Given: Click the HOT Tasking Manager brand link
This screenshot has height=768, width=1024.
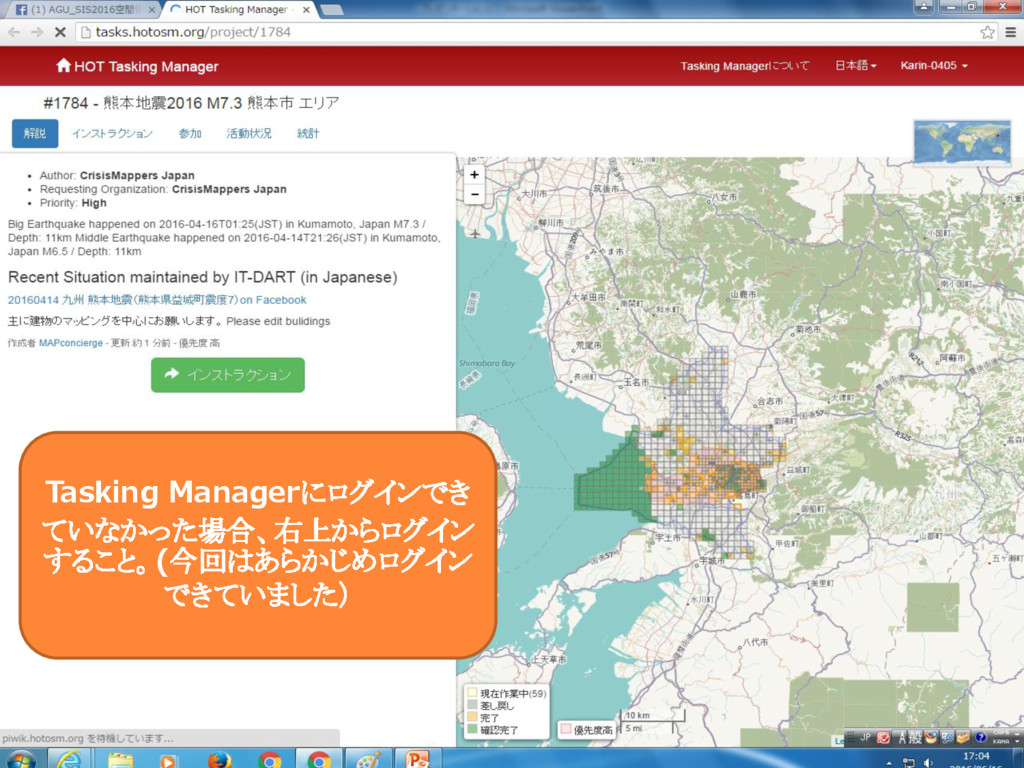Looking at the screenshot, I should click(x=137, y=66).
